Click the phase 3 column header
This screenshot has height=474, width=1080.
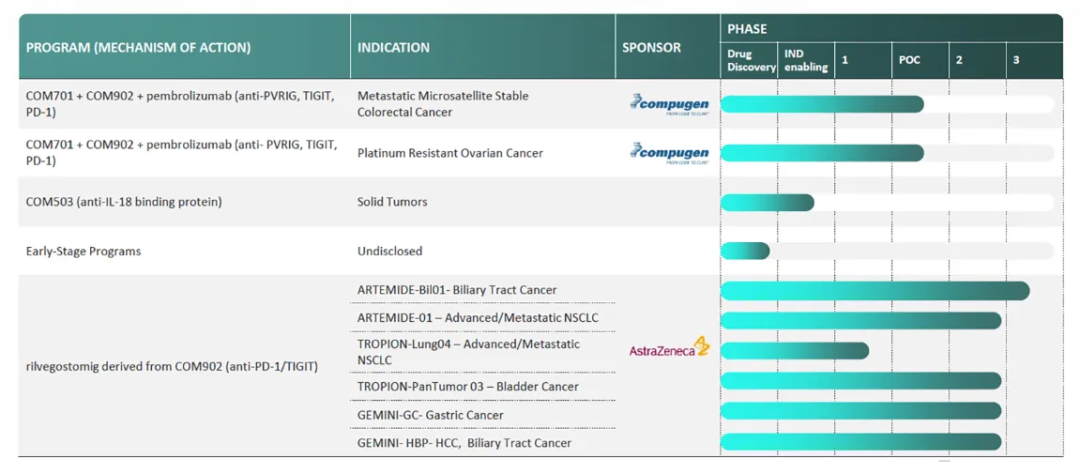pos(1016,60)
